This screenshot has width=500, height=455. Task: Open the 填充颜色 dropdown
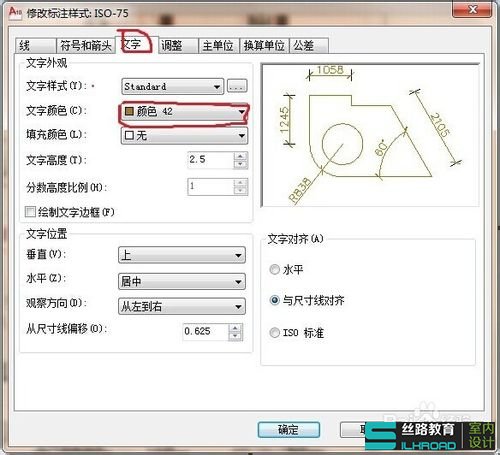[184, 136]
